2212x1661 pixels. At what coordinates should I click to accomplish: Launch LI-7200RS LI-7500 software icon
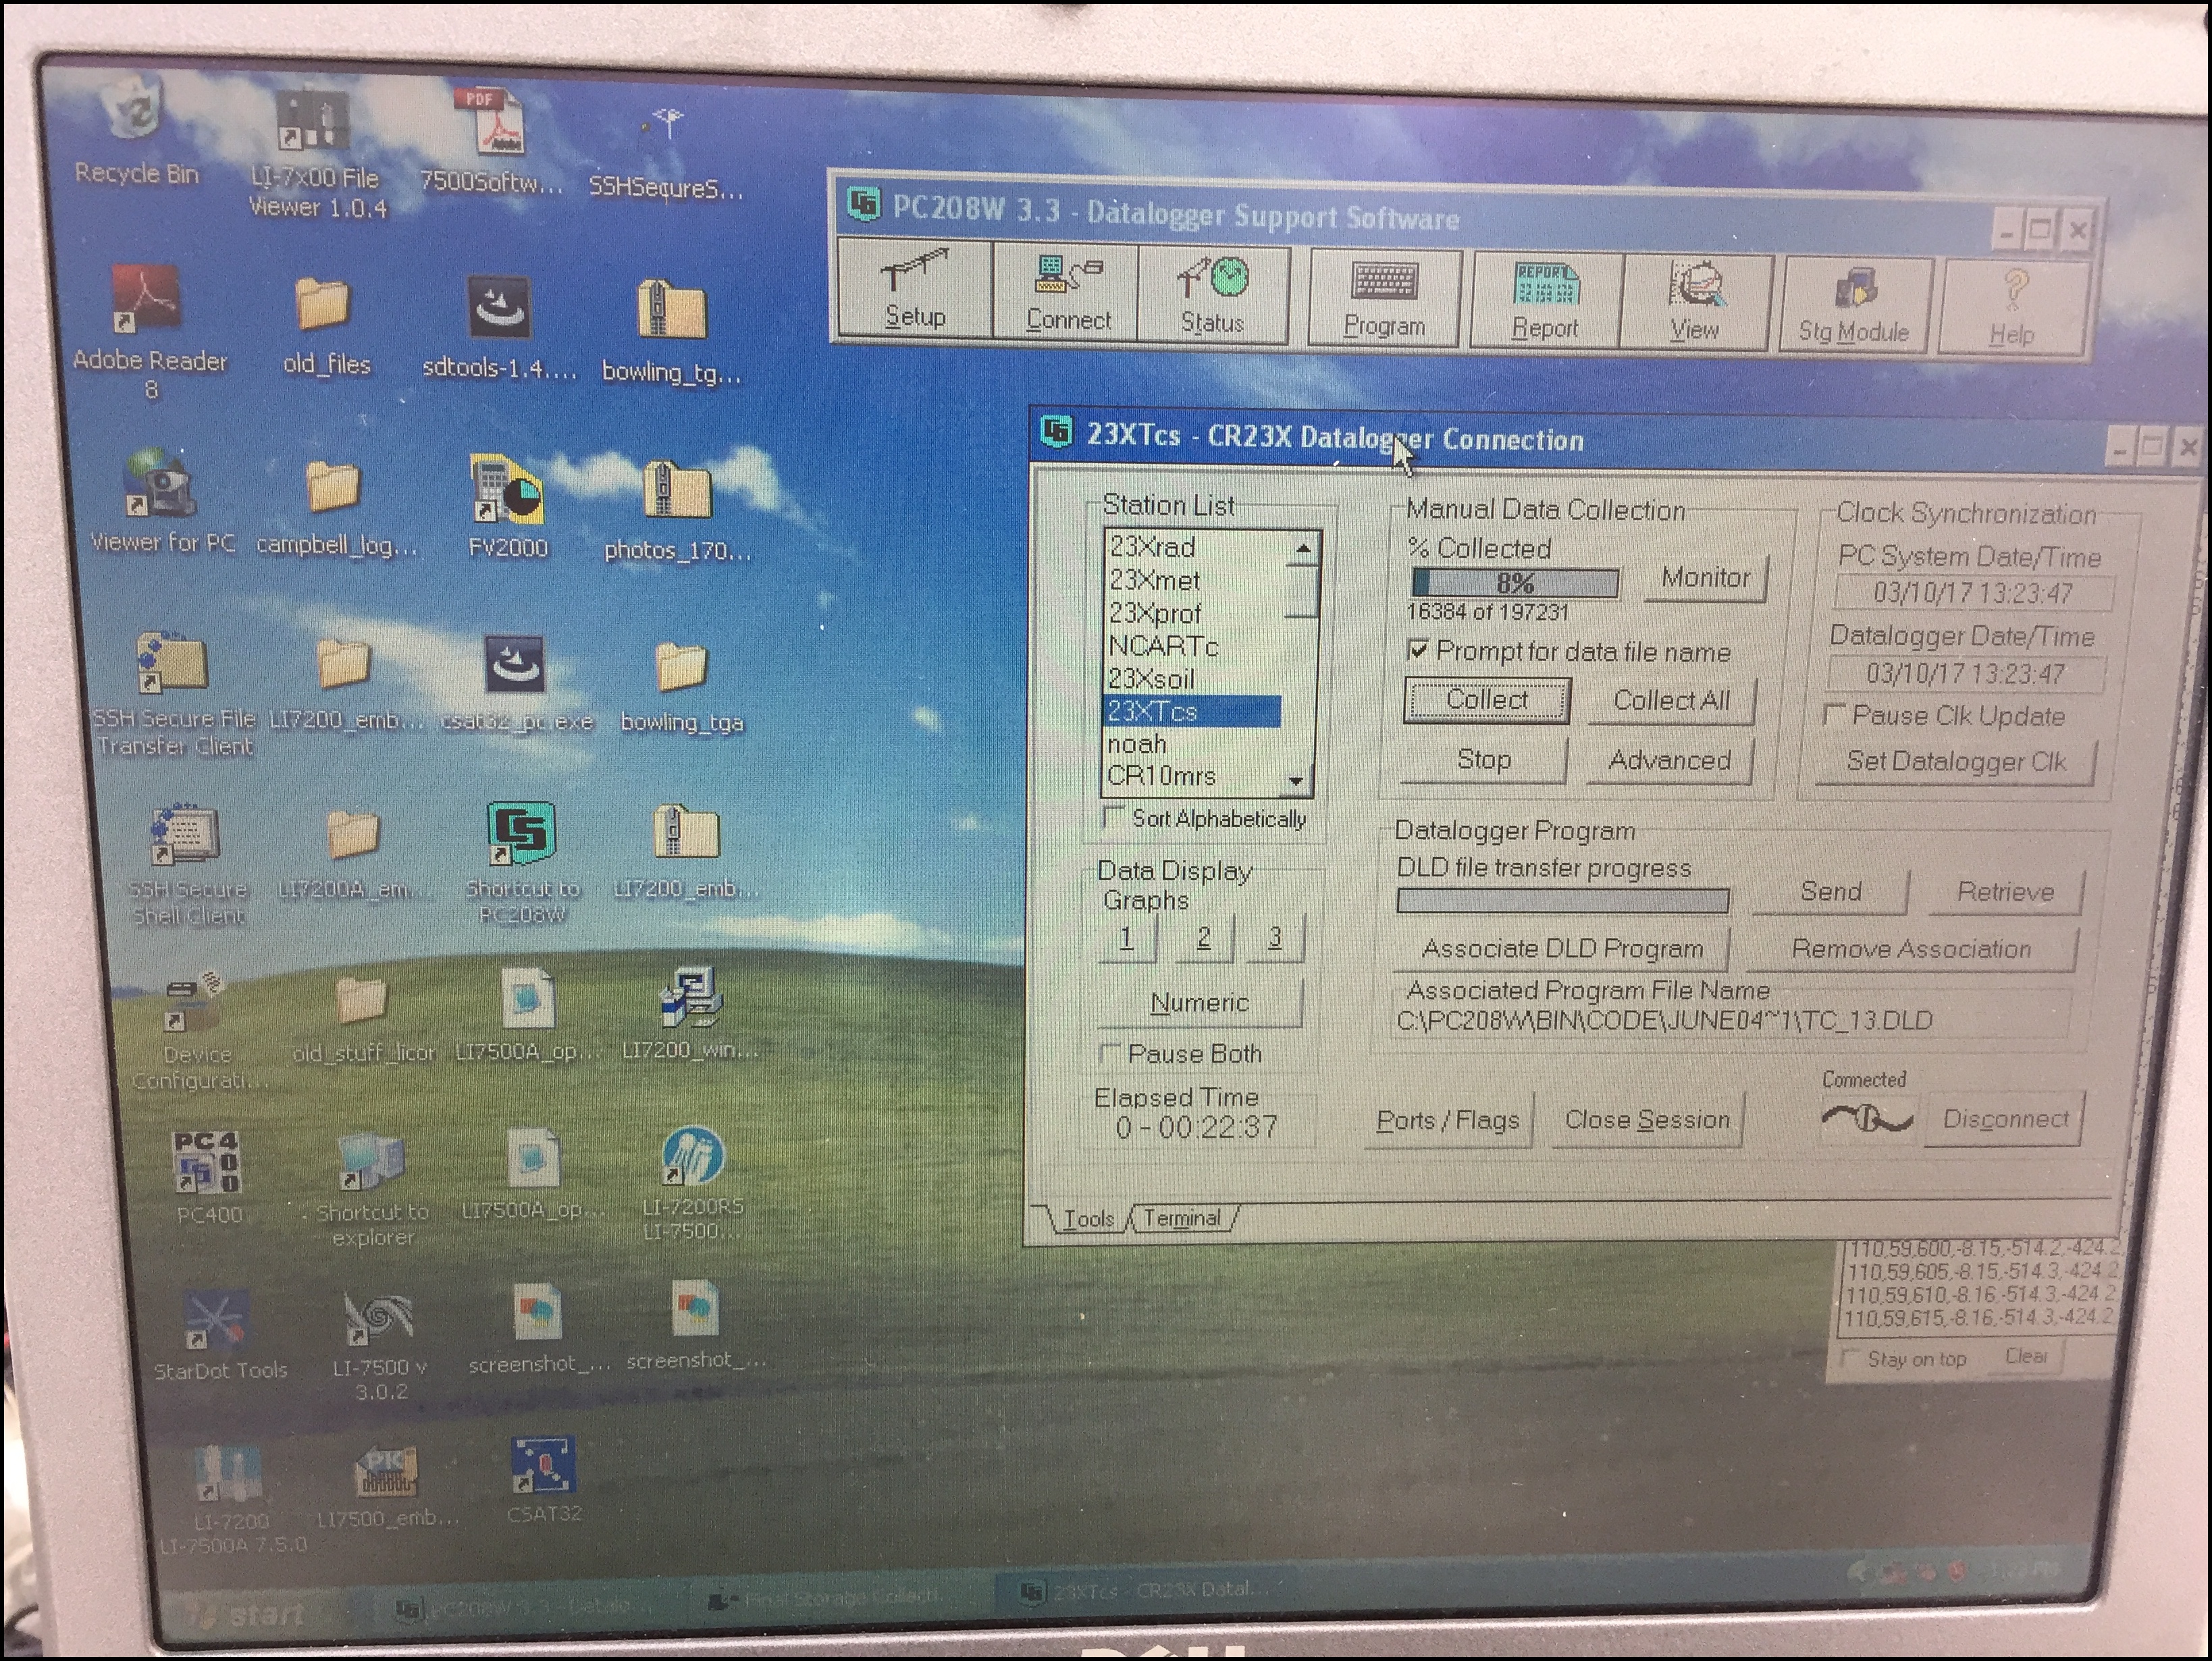pyautogui.click(x=692, y=1183)
